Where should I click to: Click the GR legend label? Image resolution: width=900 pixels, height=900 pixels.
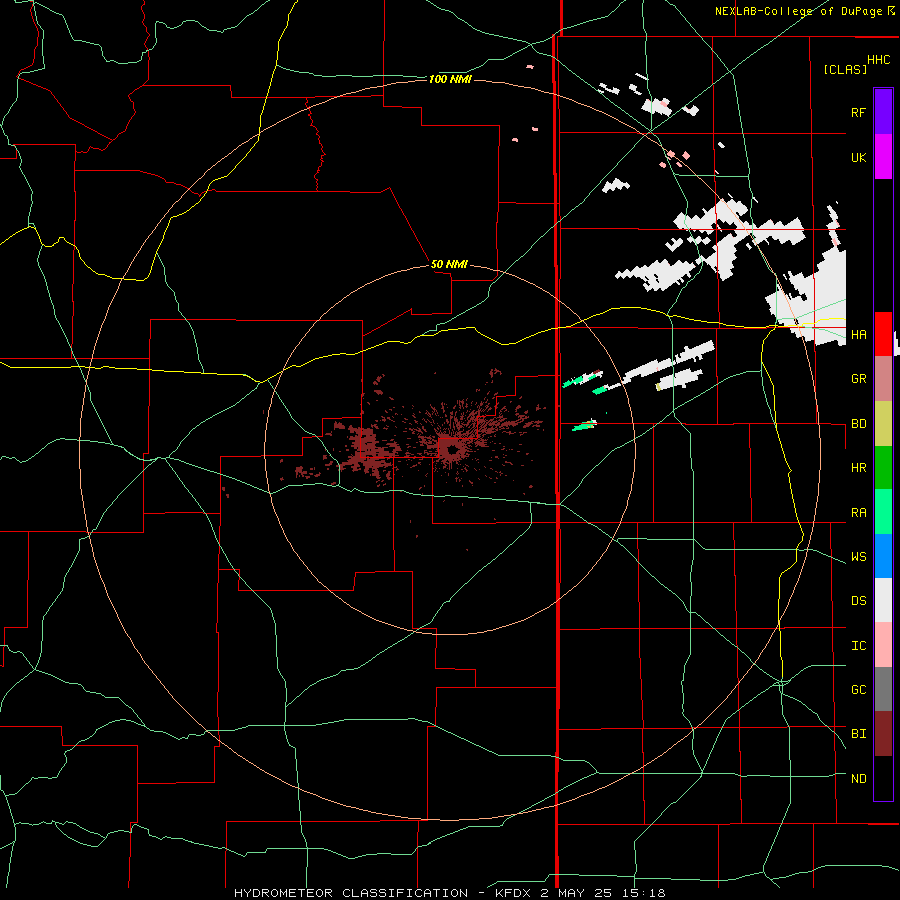tap(858, 379)
